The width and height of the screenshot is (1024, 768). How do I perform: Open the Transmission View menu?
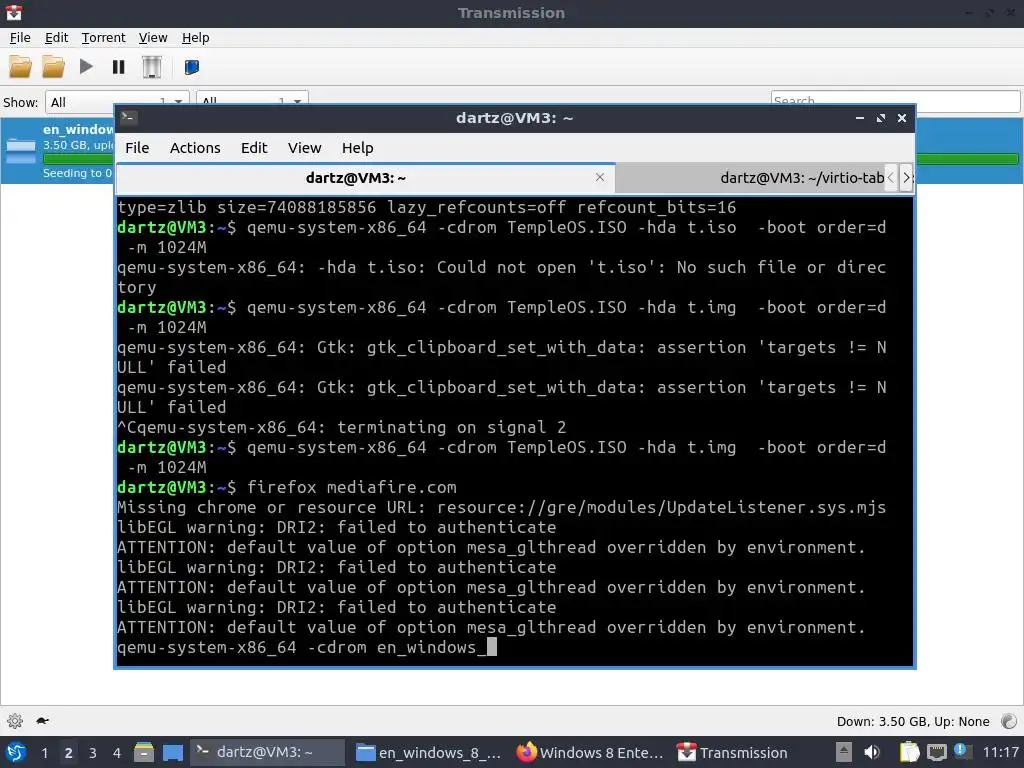153,38
